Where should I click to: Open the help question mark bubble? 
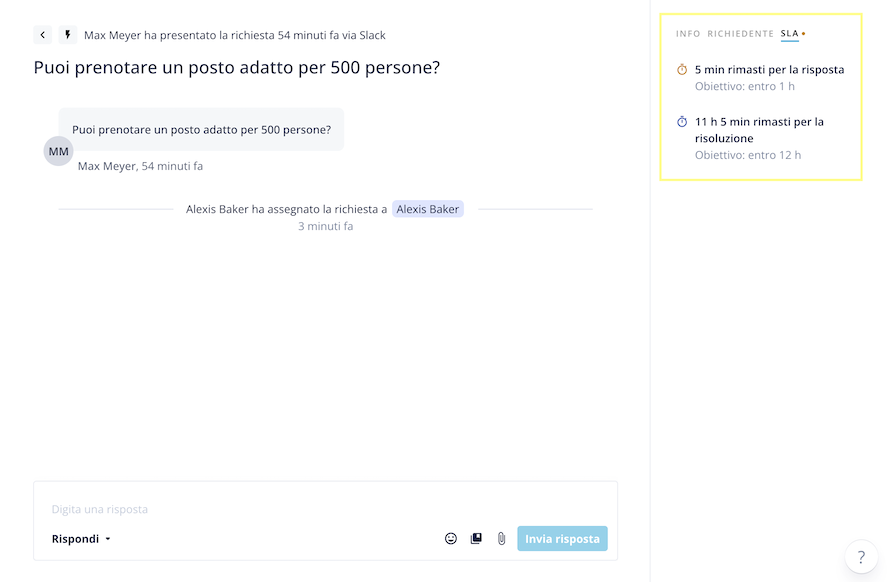pos(861,557)
